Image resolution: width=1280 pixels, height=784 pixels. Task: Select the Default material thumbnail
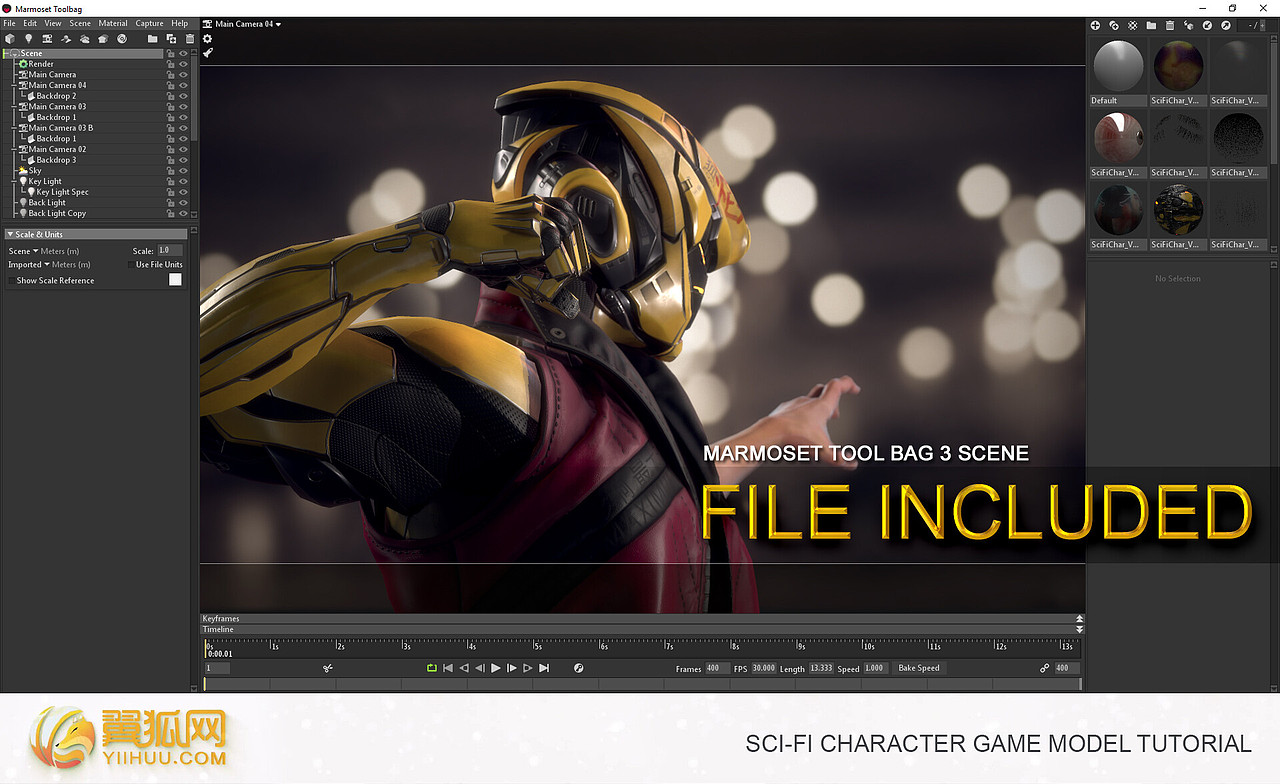click(x=1118, y=67)
